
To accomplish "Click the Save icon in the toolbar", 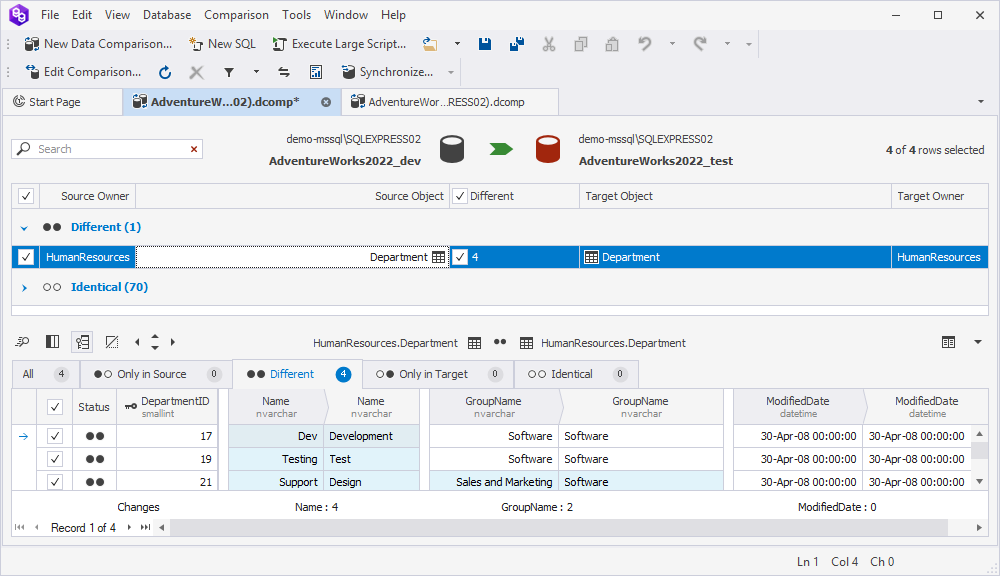I will [485, 44].
